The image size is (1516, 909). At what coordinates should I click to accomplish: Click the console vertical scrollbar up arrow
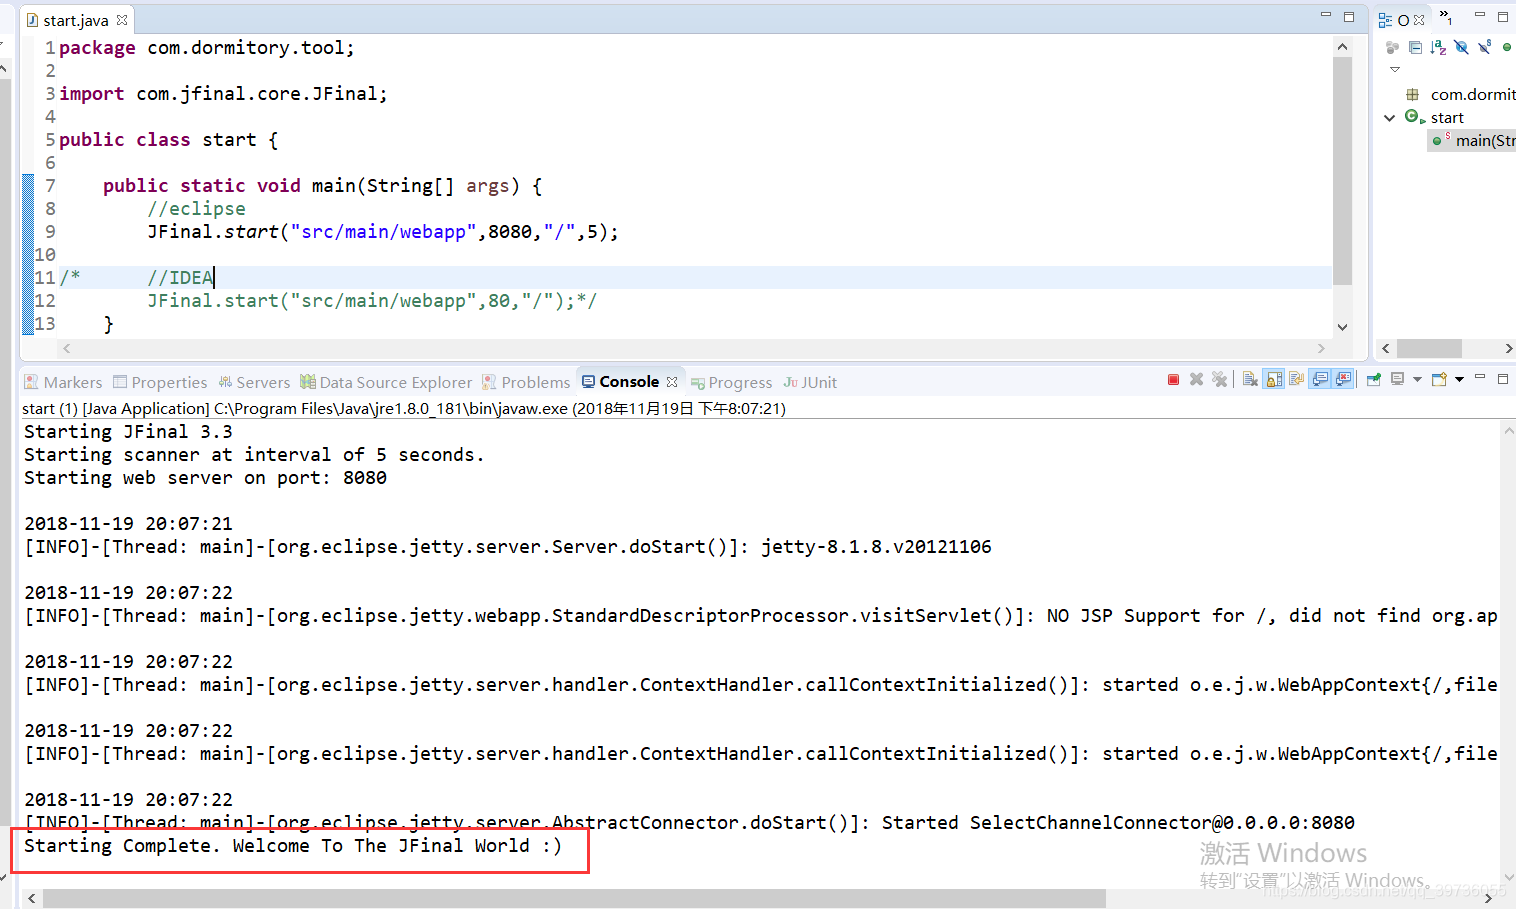point(1508,431)
